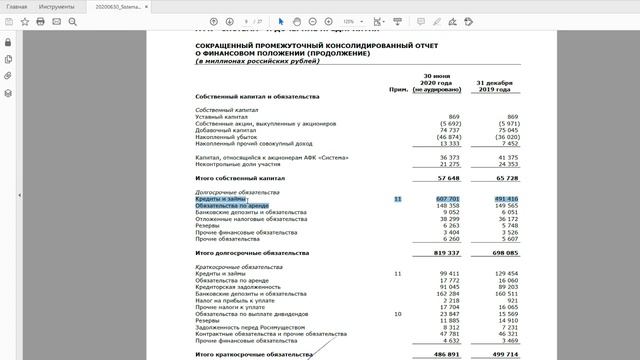The image size is (640, 360).
Task: Click 'Собственный капитал и обязательства' heading
Action: (257, 97)
